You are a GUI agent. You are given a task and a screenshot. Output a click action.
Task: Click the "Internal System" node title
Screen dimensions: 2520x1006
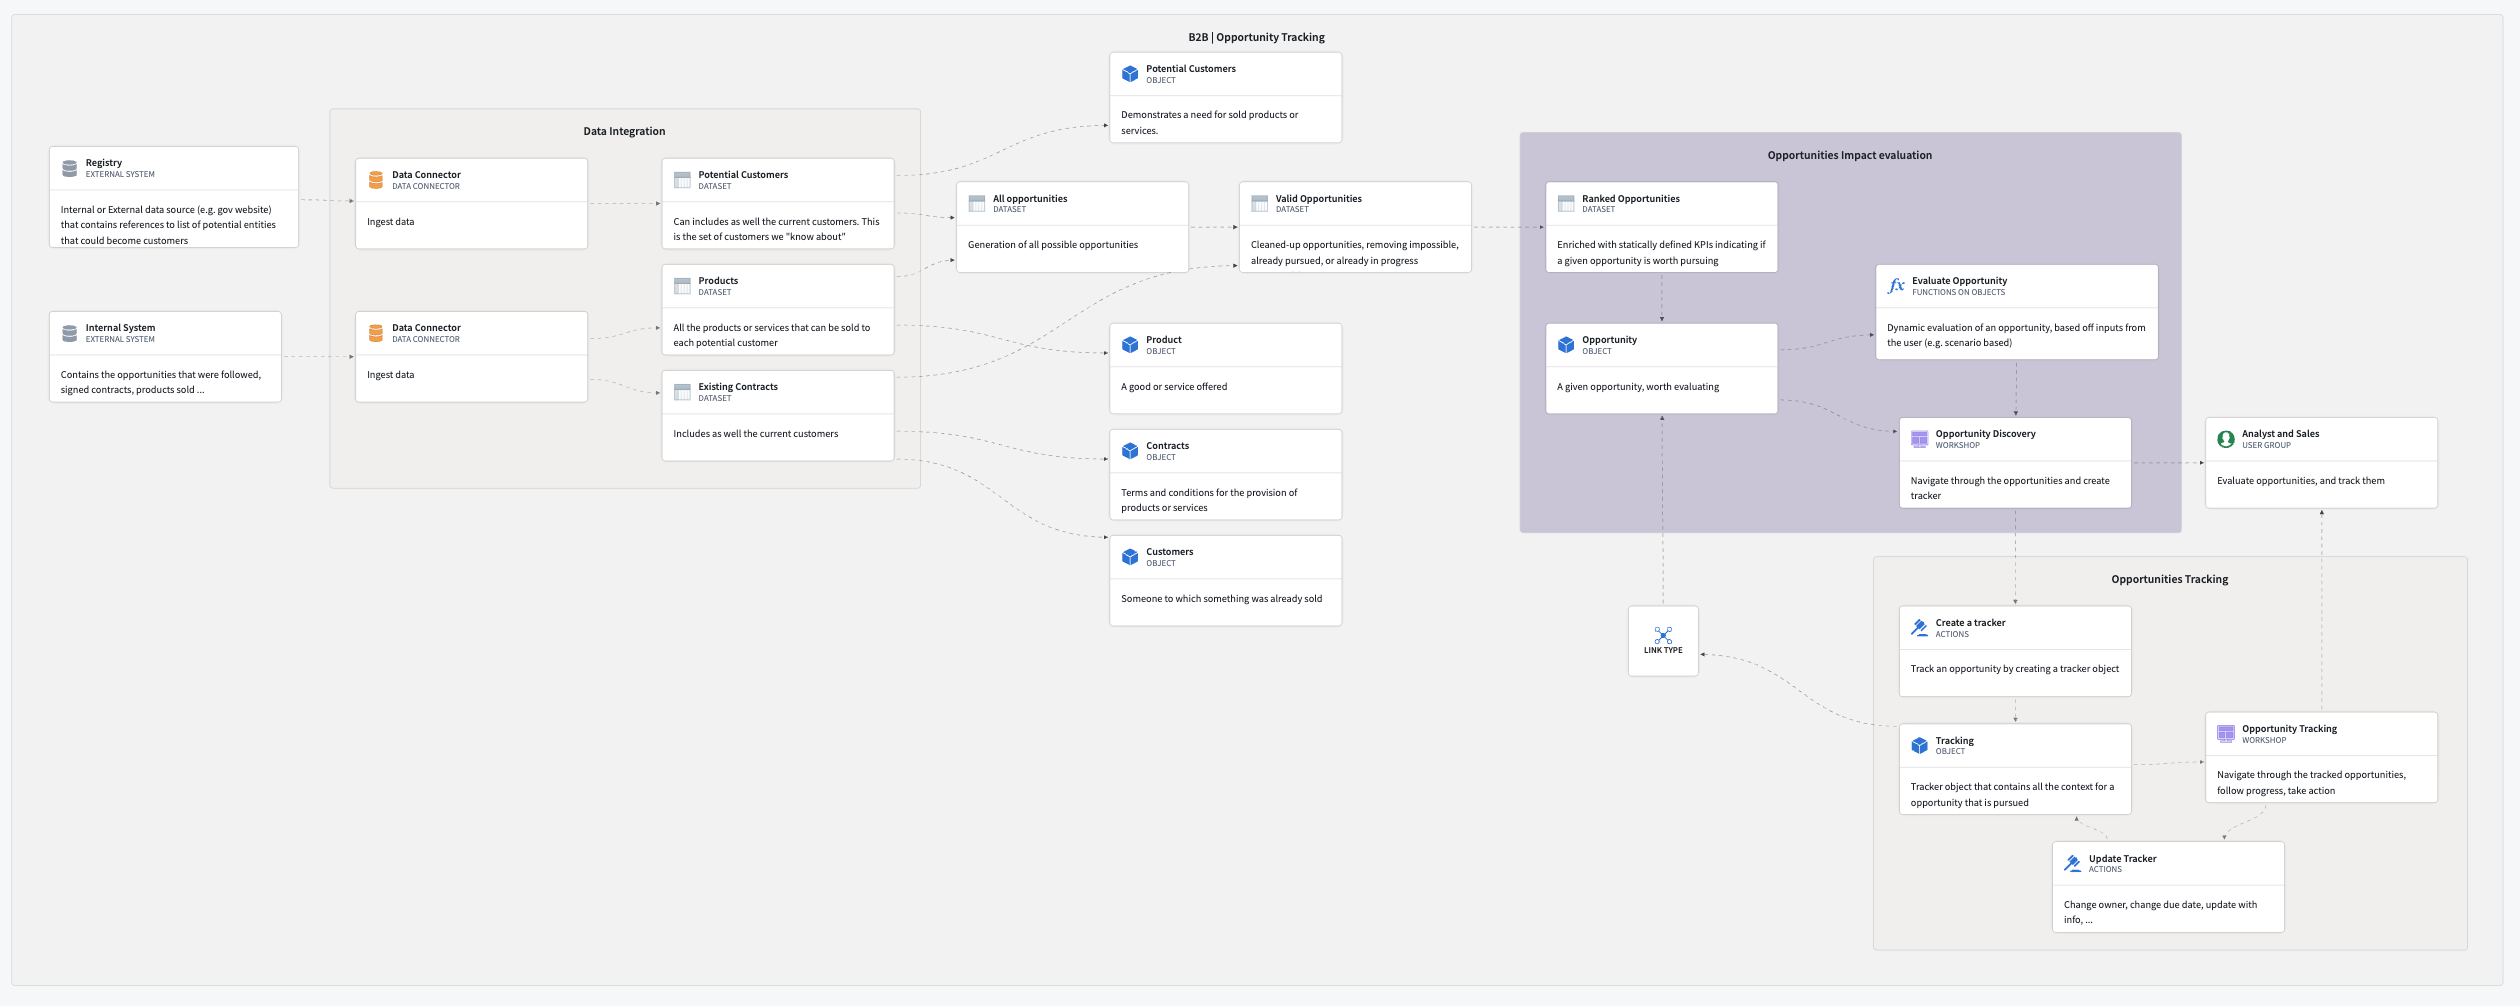click(120, 328)
